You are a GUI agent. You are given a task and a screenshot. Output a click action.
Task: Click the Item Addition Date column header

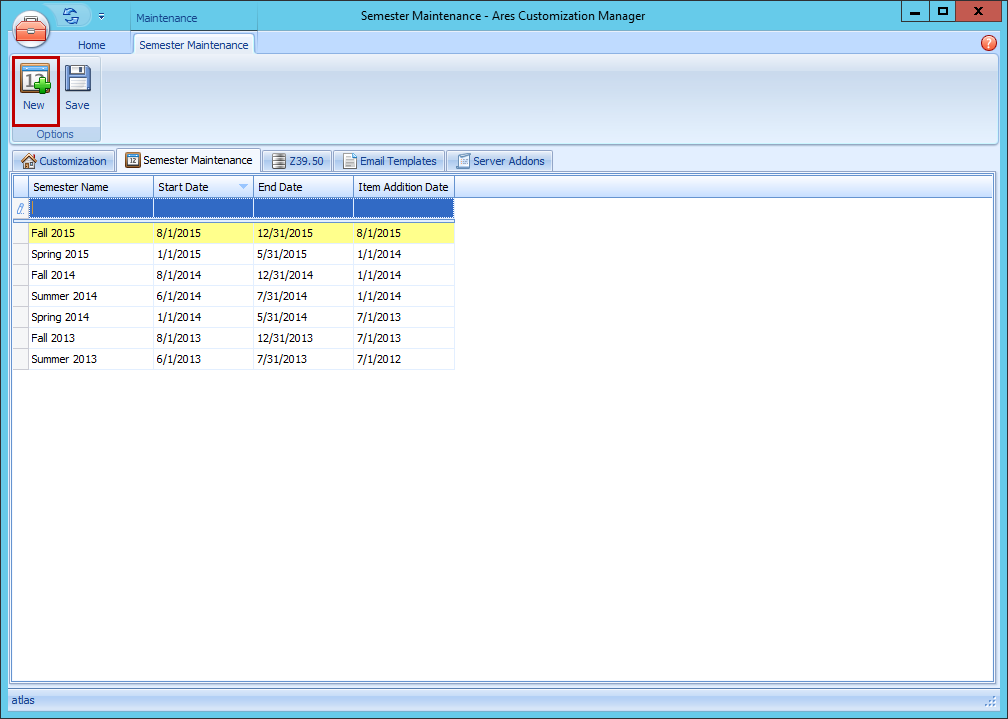click(403, 187)
